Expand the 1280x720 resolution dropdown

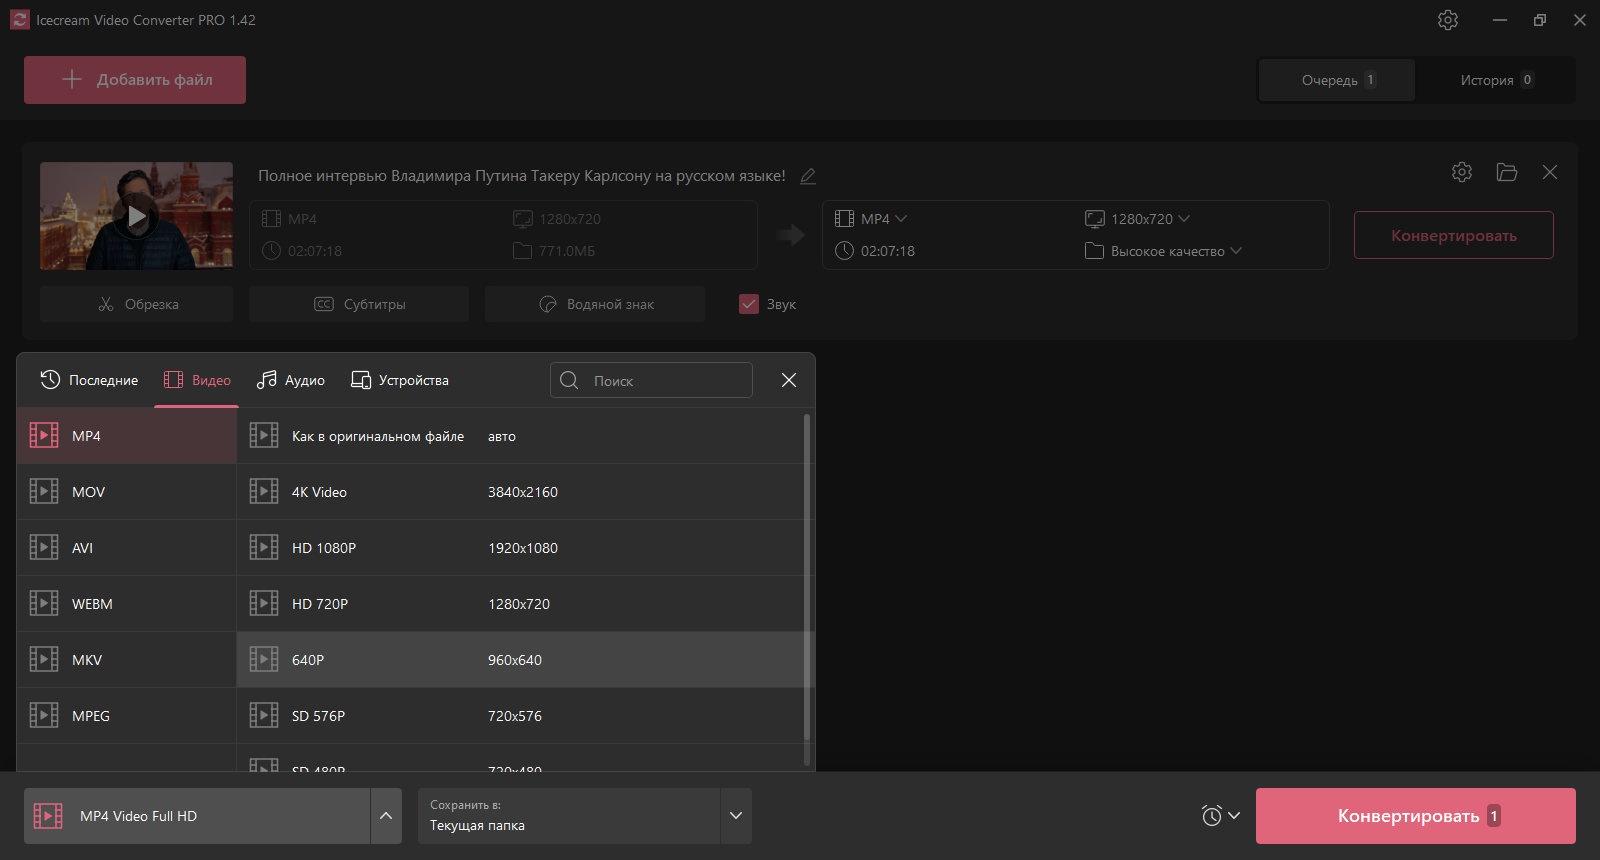tap(1138, 219)
